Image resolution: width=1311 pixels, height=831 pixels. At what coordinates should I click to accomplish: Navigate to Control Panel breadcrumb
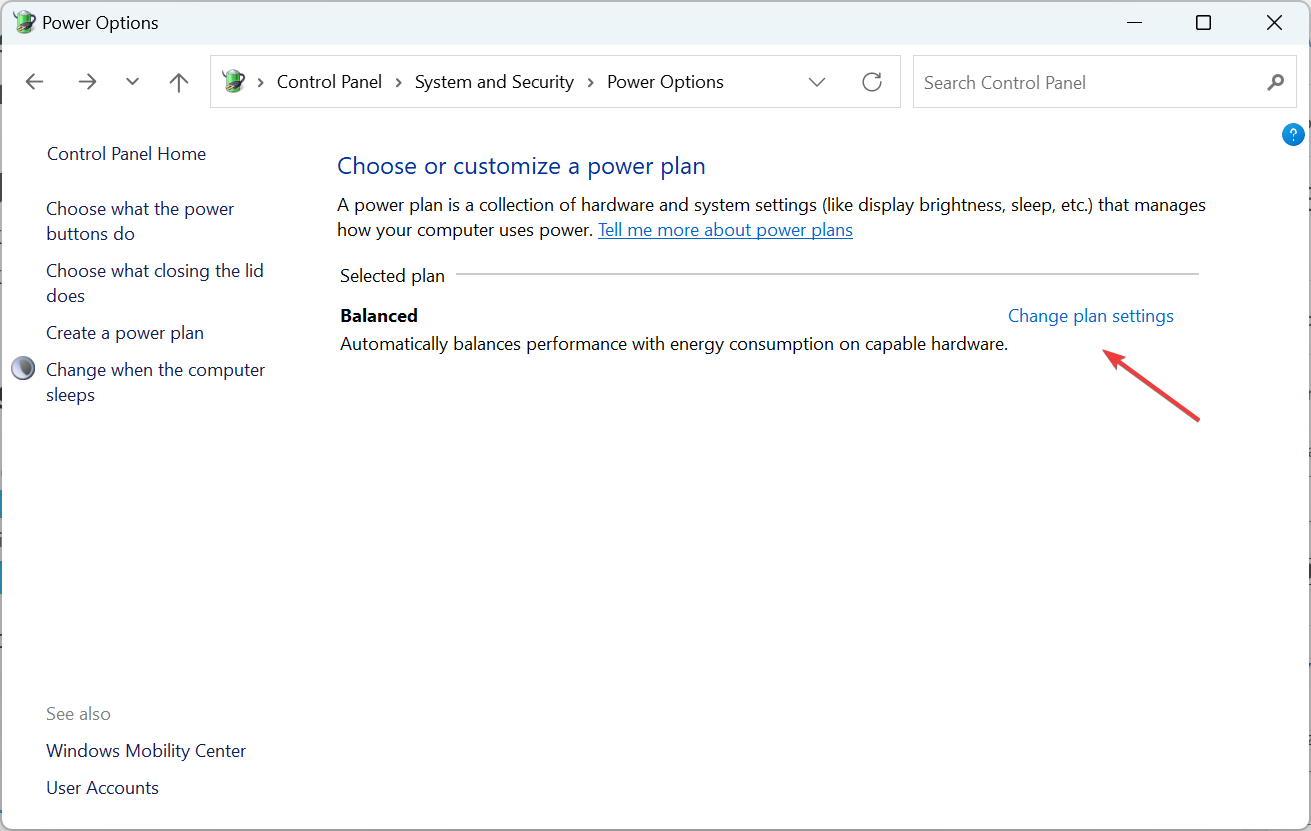coord(329,81)
